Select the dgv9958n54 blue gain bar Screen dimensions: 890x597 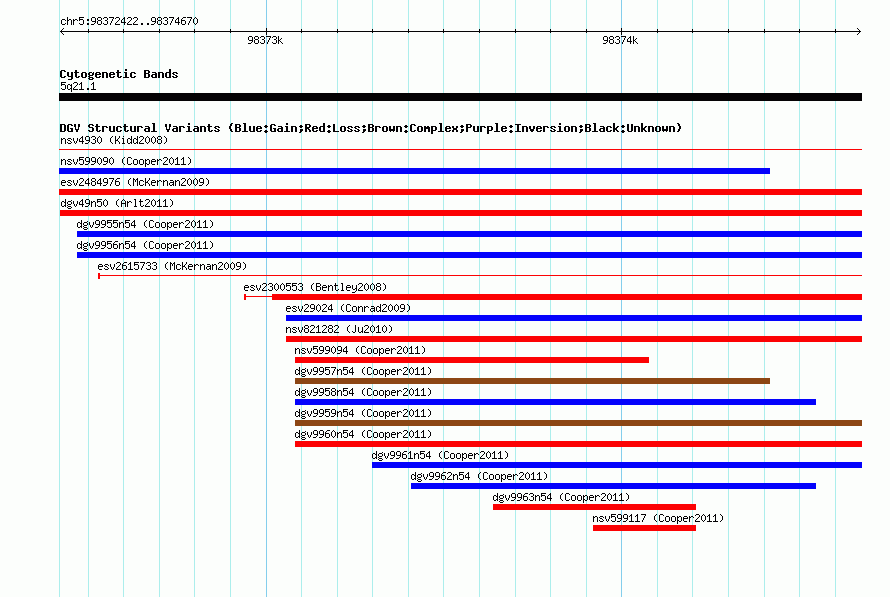click(x=555, y=402)
